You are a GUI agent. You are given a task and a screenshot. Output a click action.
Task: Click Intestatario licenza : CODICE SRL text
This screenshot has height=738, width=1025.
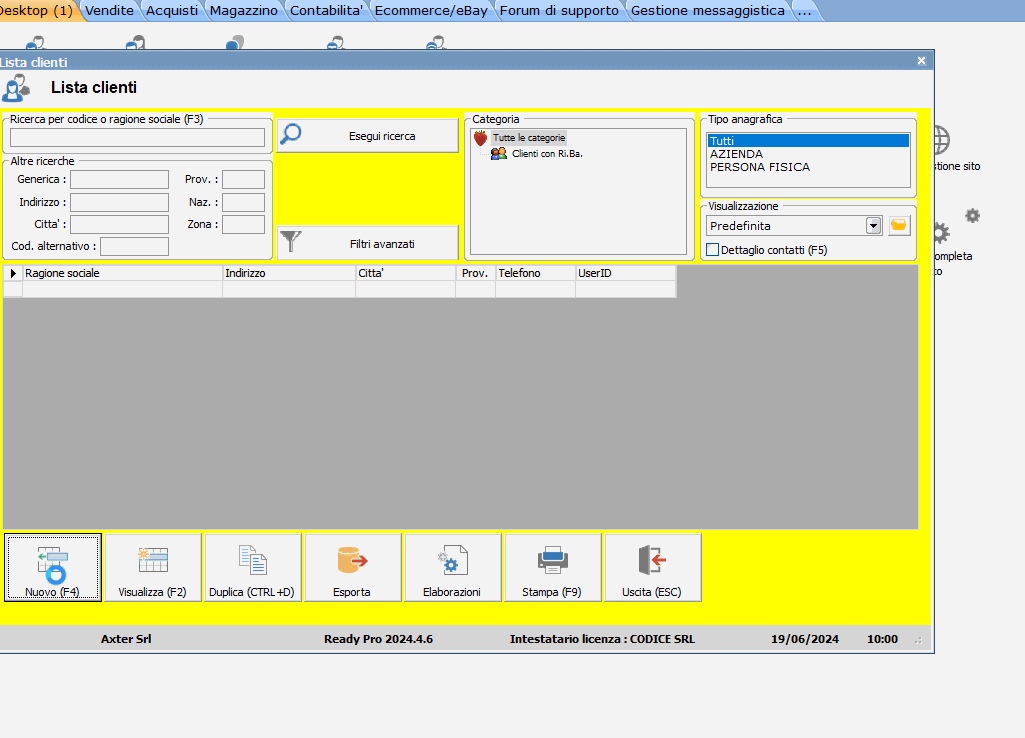[x=602, y=639]
